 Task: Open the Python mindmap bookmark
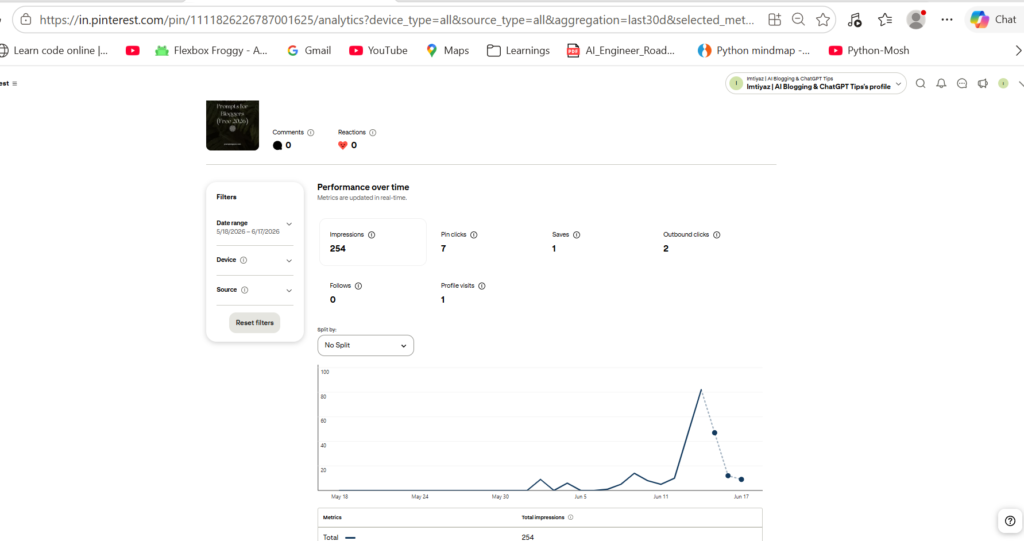point(754,50)
